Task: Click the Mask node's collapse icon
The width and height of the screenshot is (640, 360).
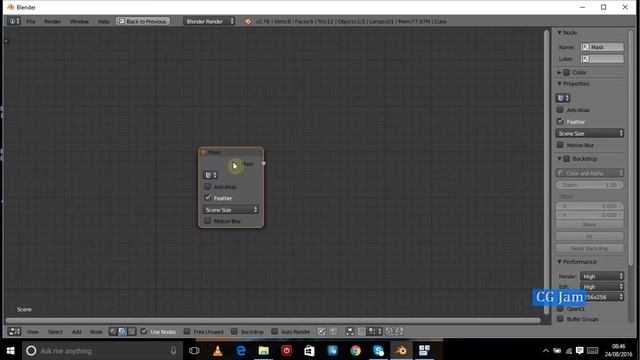Action: pos(203,152)
